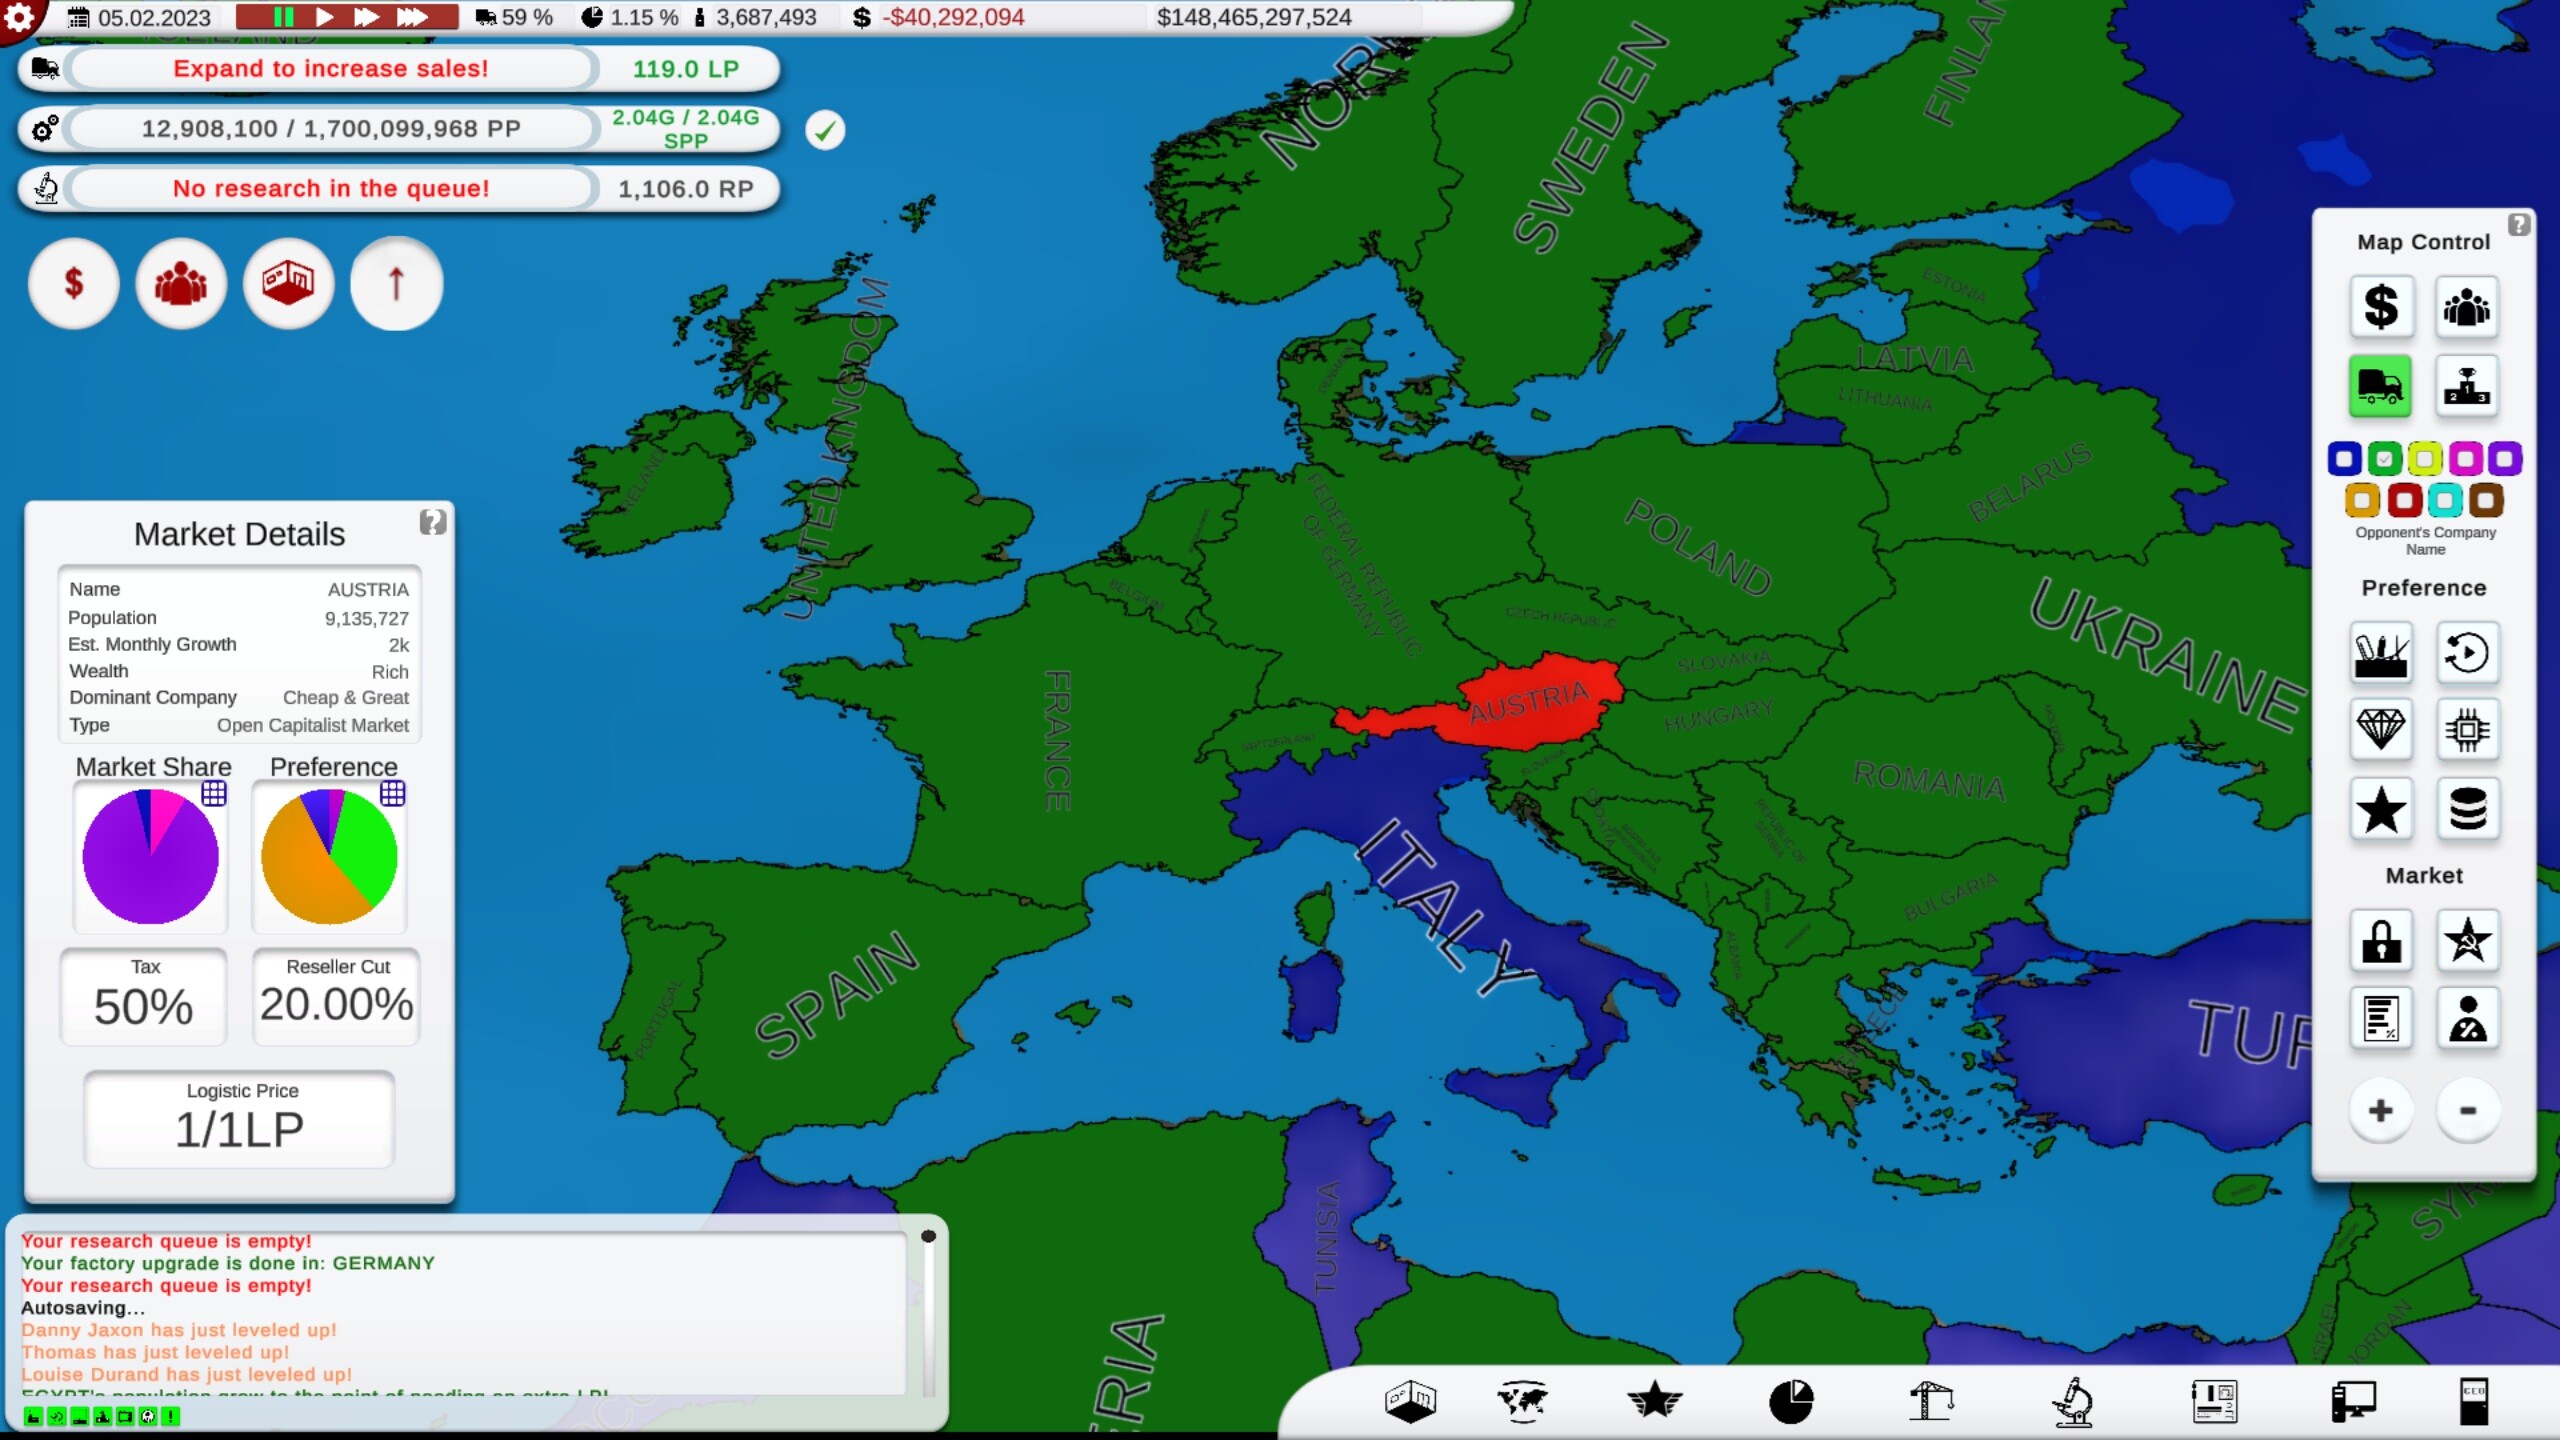Show design preference map with pencils icon
This screenshot has height=1440, width=2560.
point(2381,654)
